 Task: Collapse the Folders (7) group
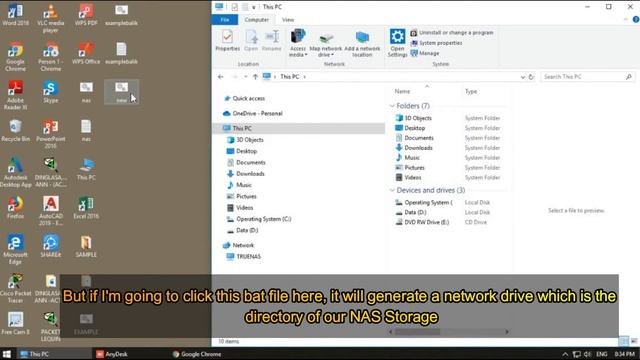click(x=392, y=106)
